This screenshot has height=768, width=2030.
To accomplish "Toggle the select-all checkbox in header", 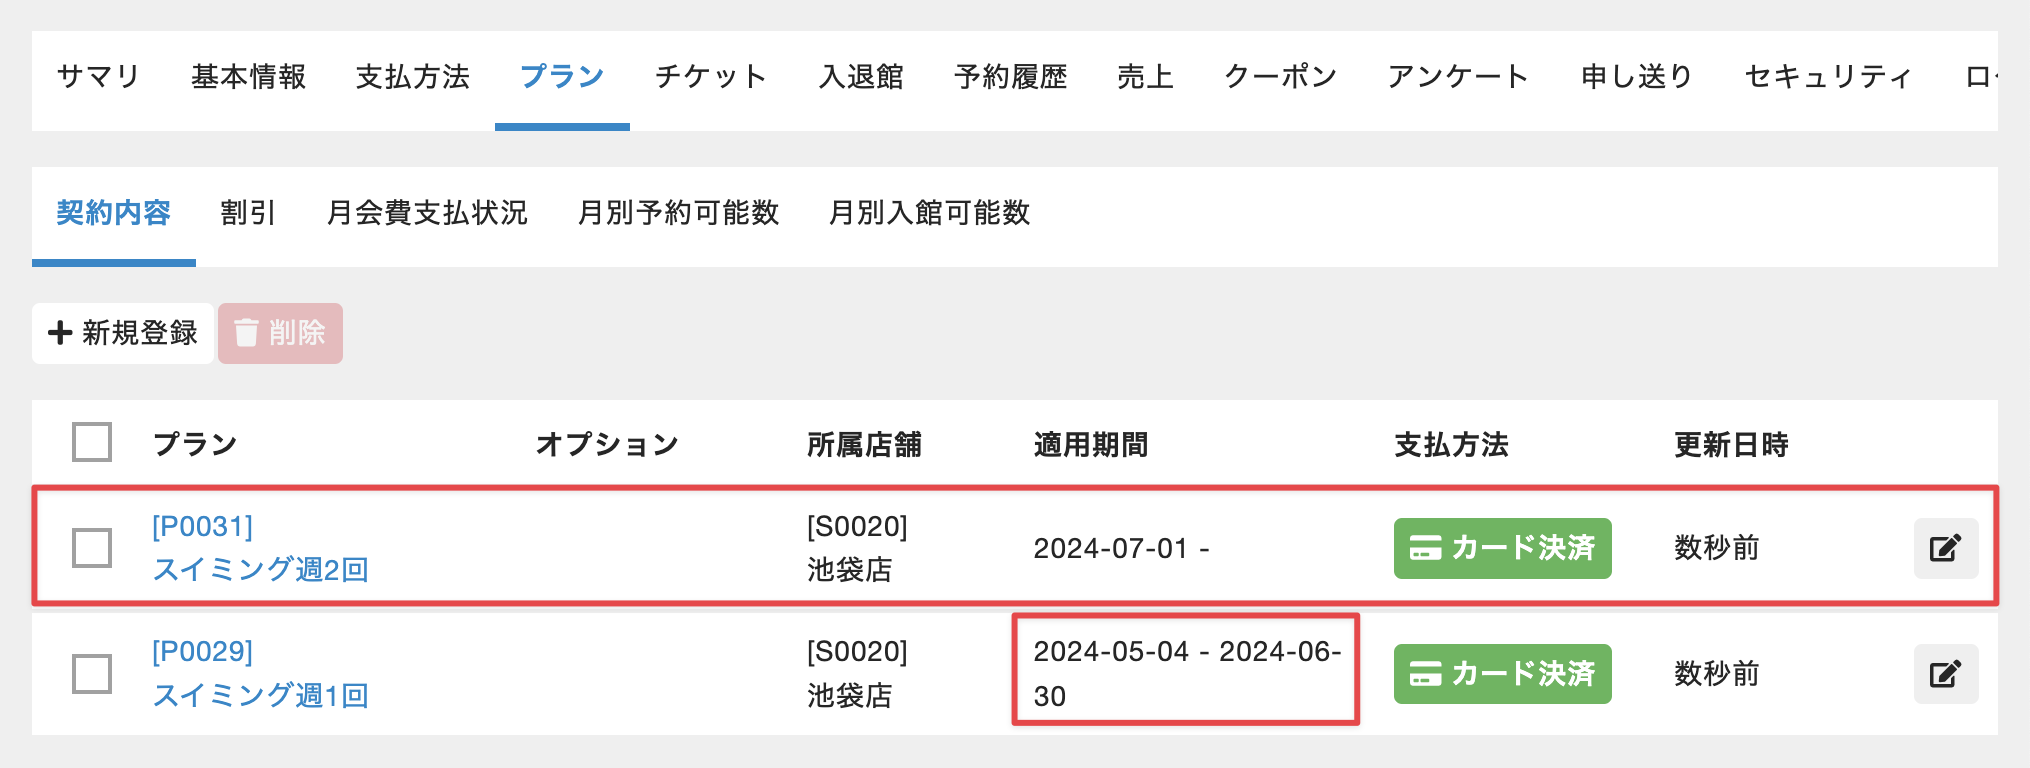I will click(92, 442).
